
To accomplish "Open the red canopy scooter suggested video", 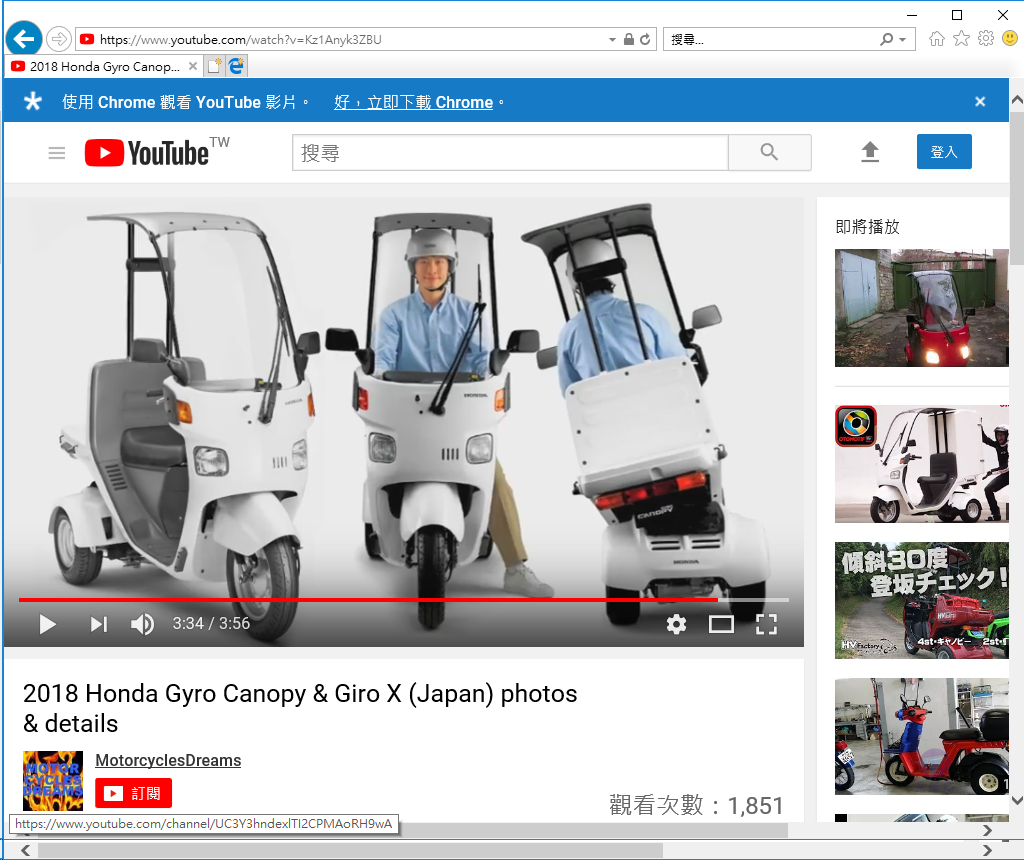I will point(921,308).
